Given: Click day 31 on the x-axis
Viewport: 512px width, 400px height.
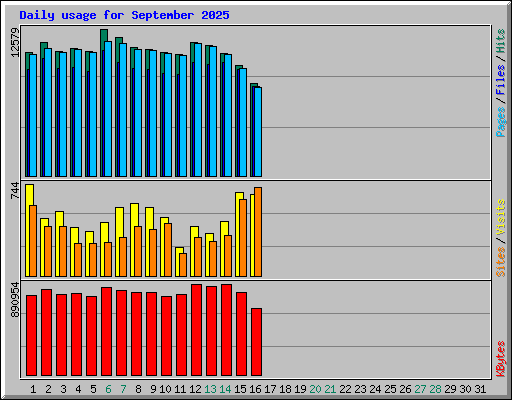Looking at the screenshot, I should coord(480,389).
